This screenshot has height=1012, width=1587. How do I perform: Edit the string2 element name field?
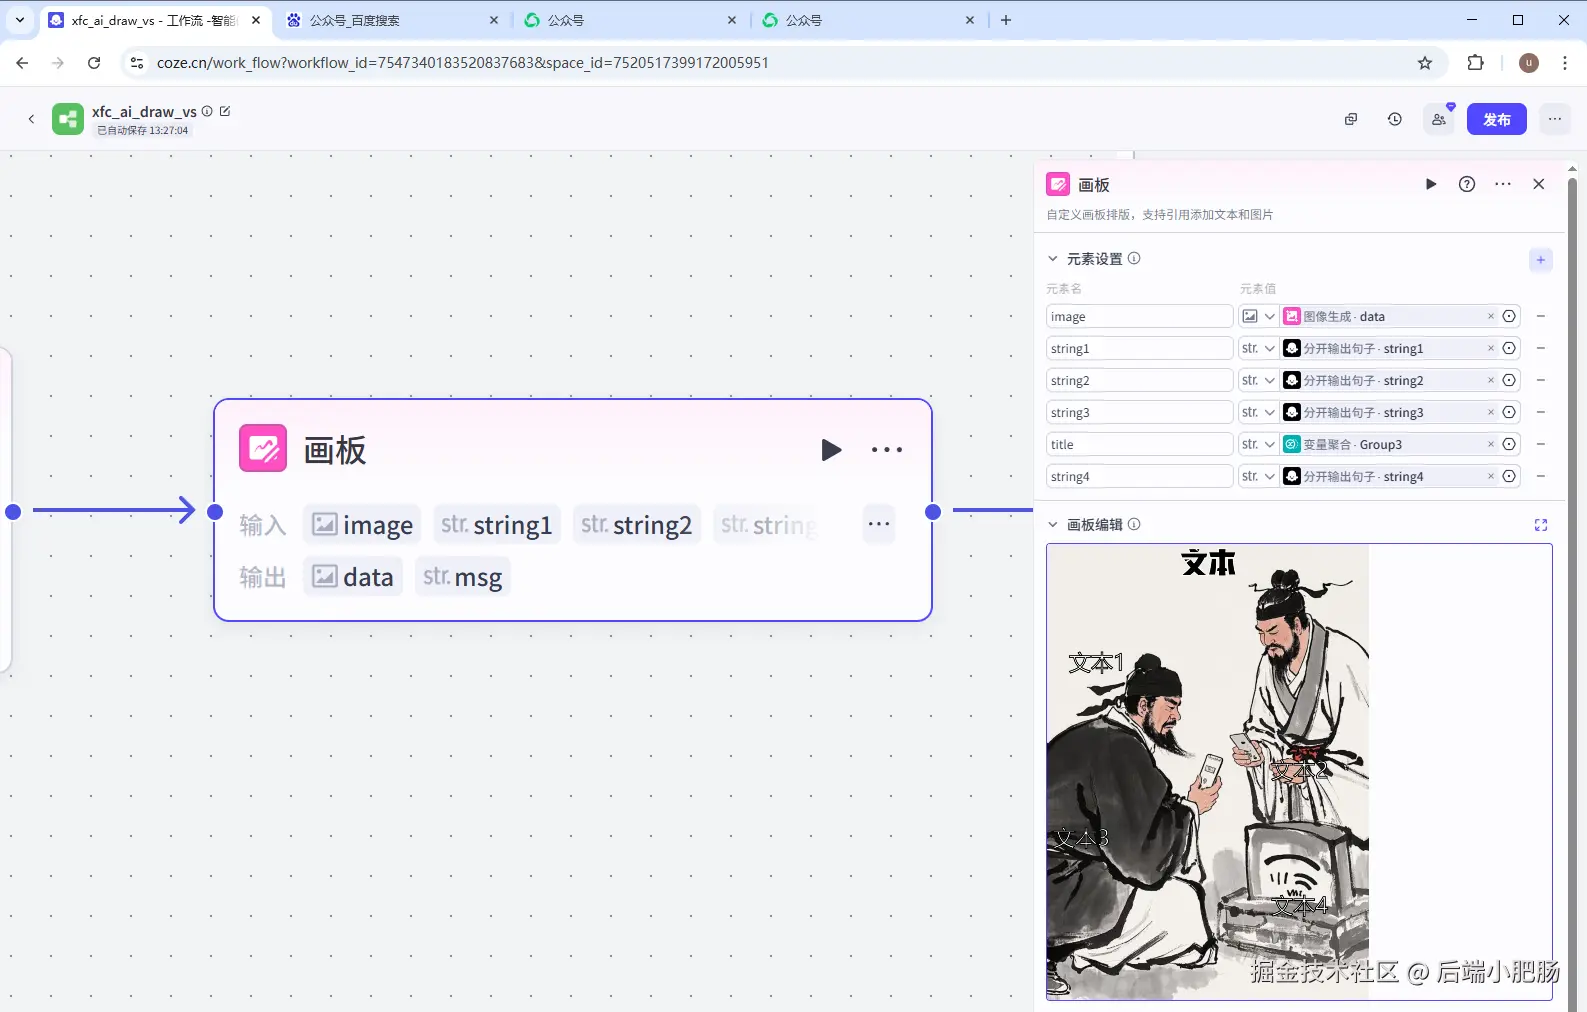[x=1139, y=380]
